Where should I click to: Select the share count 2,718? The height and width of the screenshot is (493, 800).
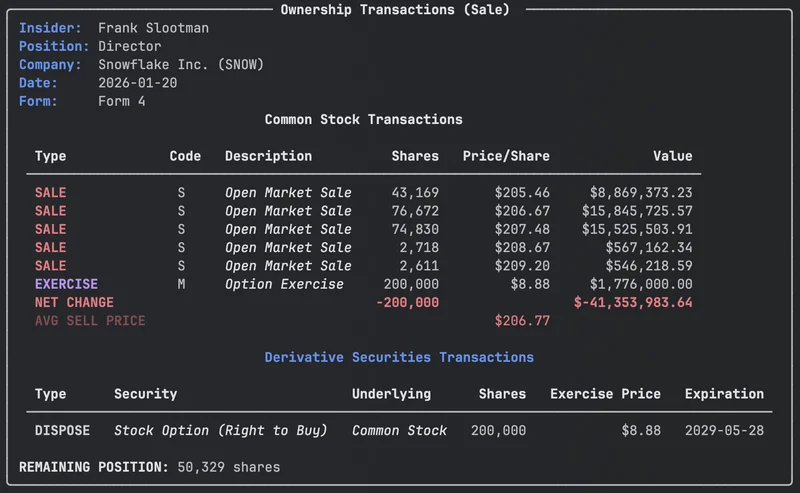(419, 248)
